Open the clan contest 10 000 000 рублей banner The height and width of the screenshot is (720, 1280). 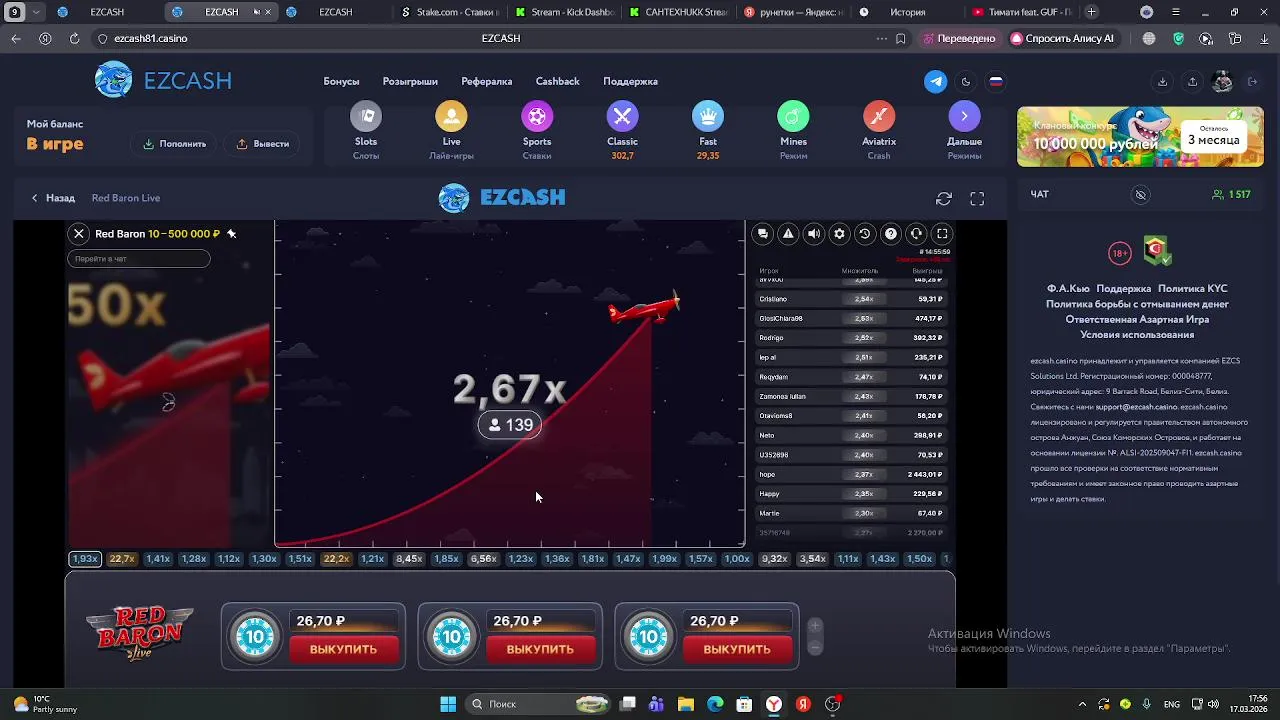[x=1140, y=136]
